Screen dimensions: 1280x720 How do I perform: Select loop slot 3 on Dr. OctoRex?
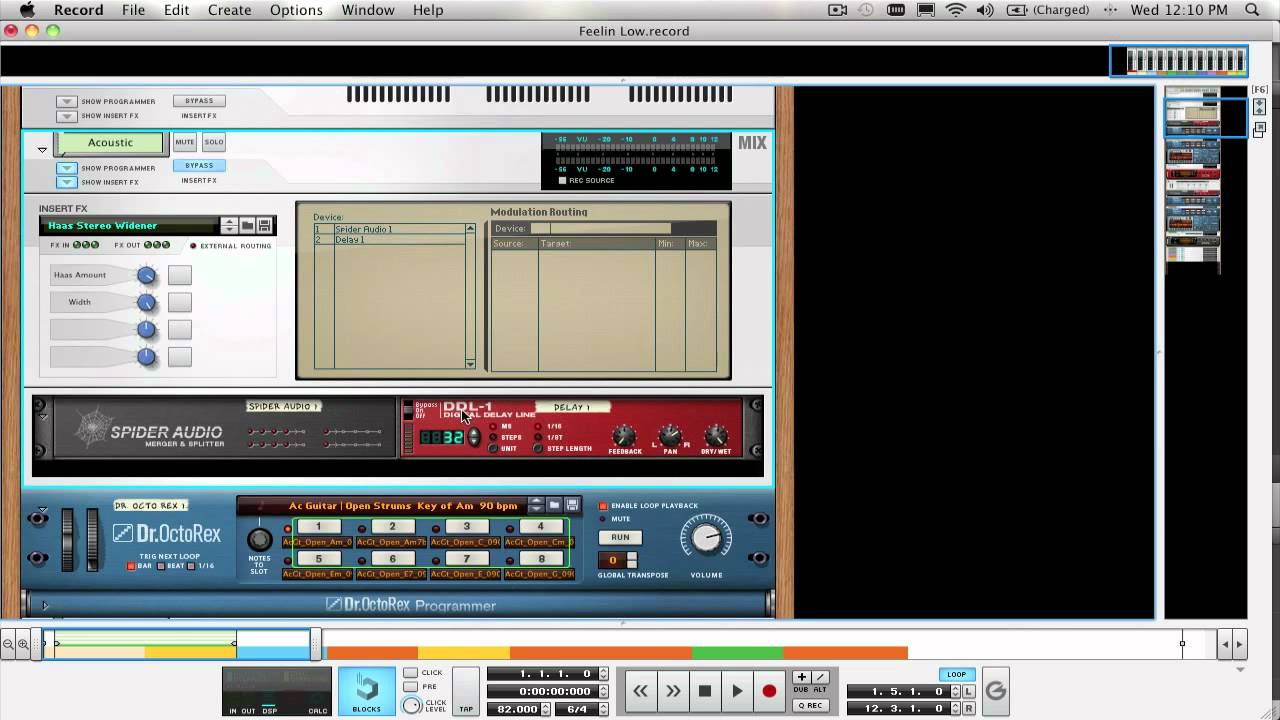pyautogui.click(x=466, y=527)
